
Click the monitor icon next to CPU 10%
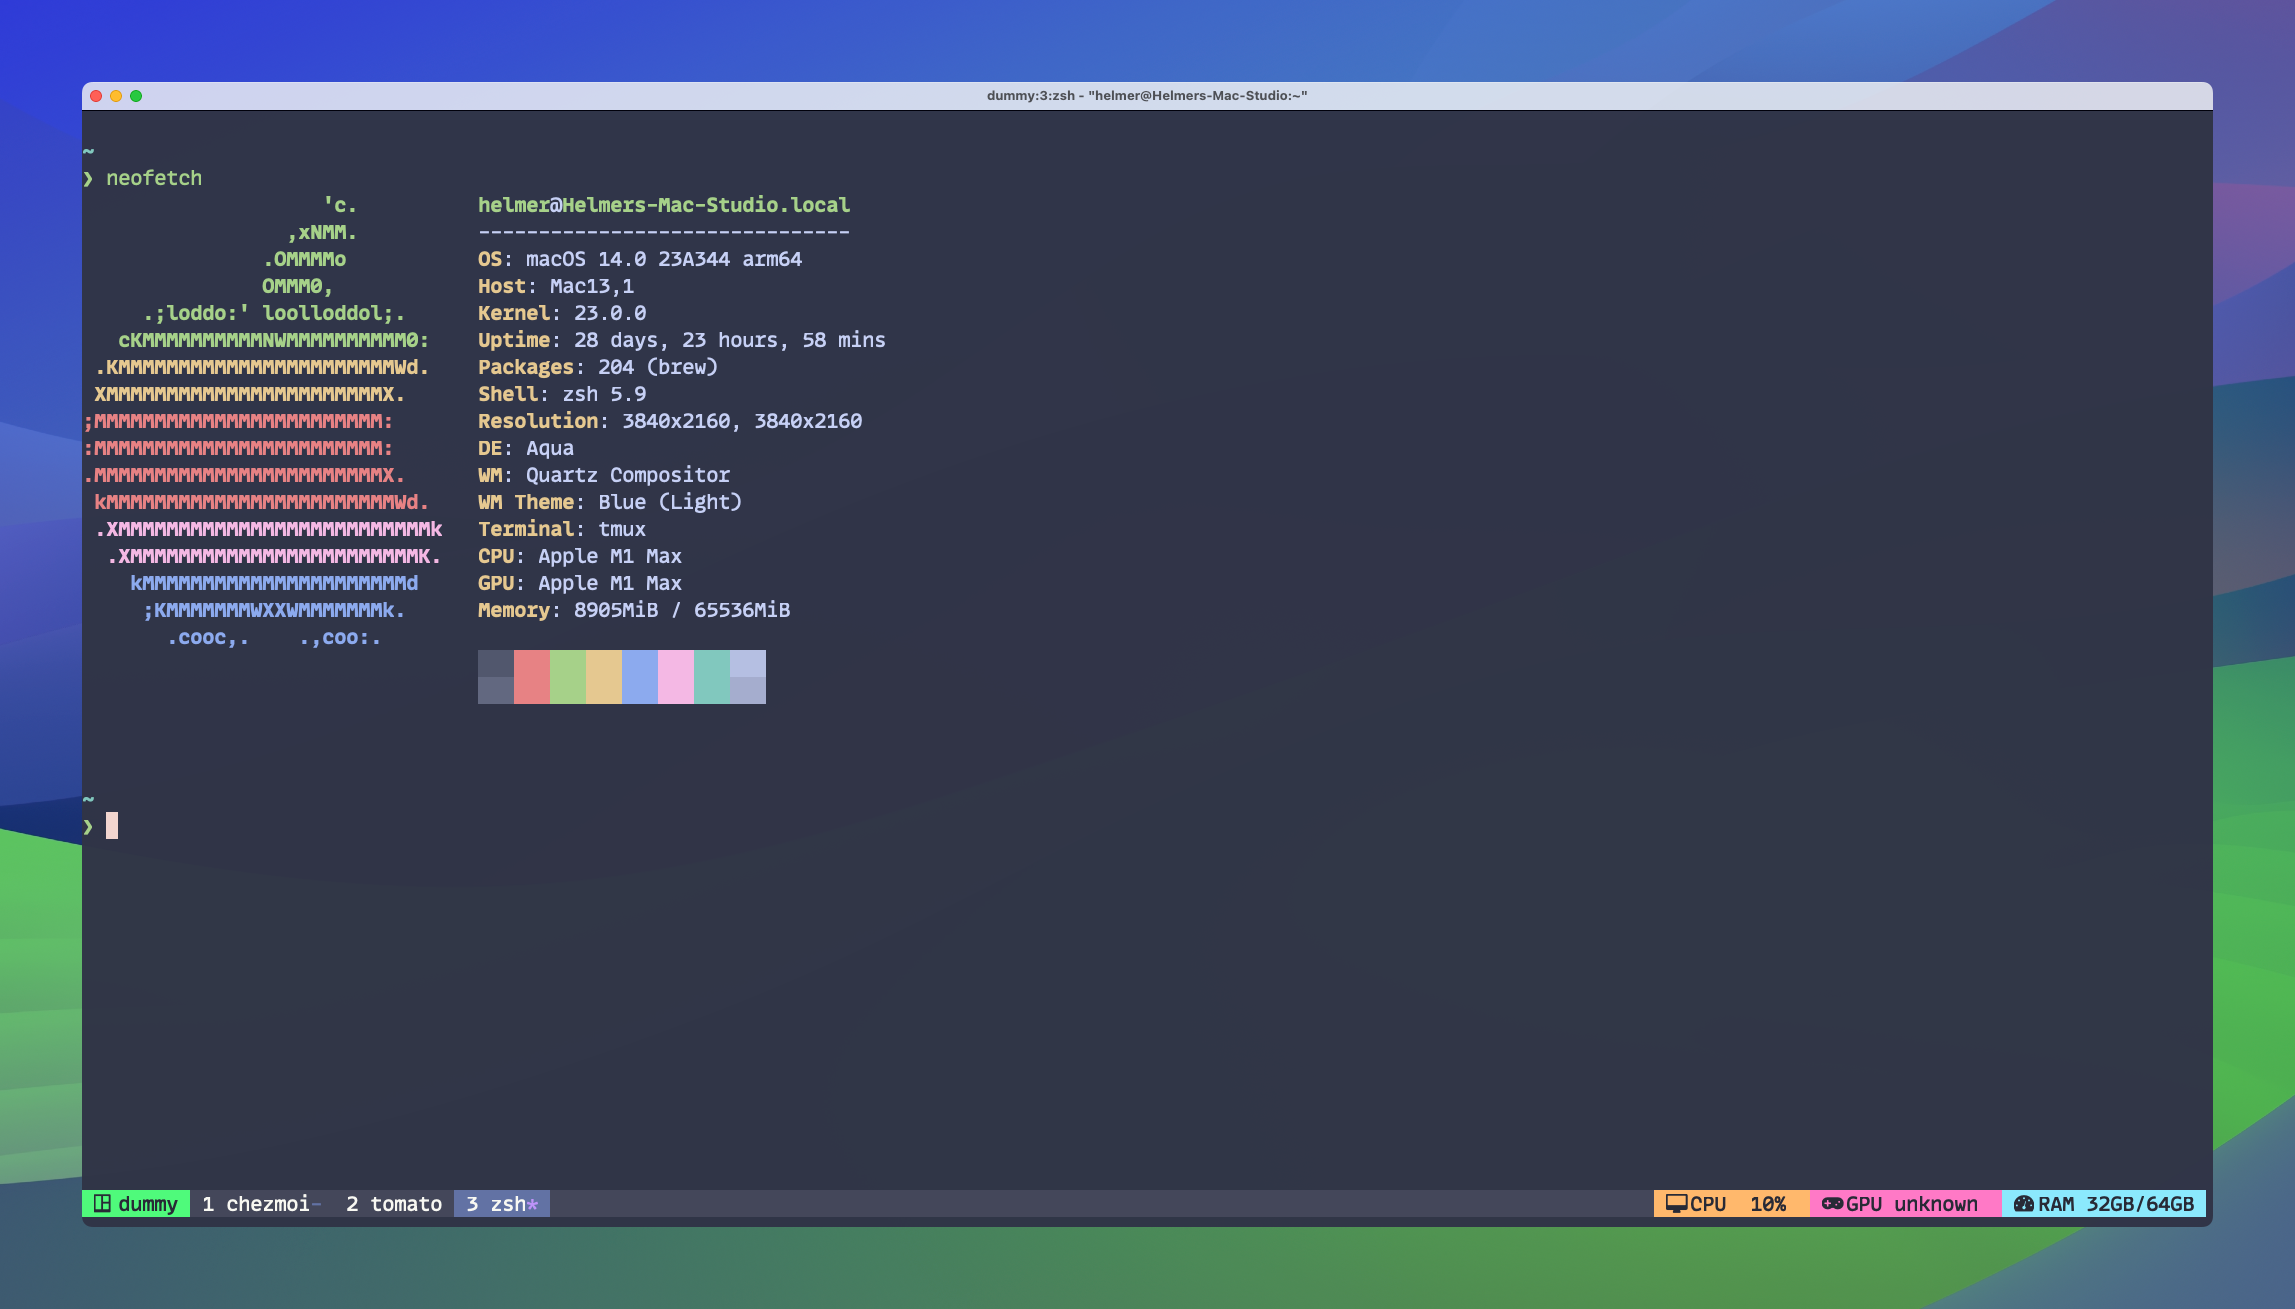(x=1678, y=1204)
